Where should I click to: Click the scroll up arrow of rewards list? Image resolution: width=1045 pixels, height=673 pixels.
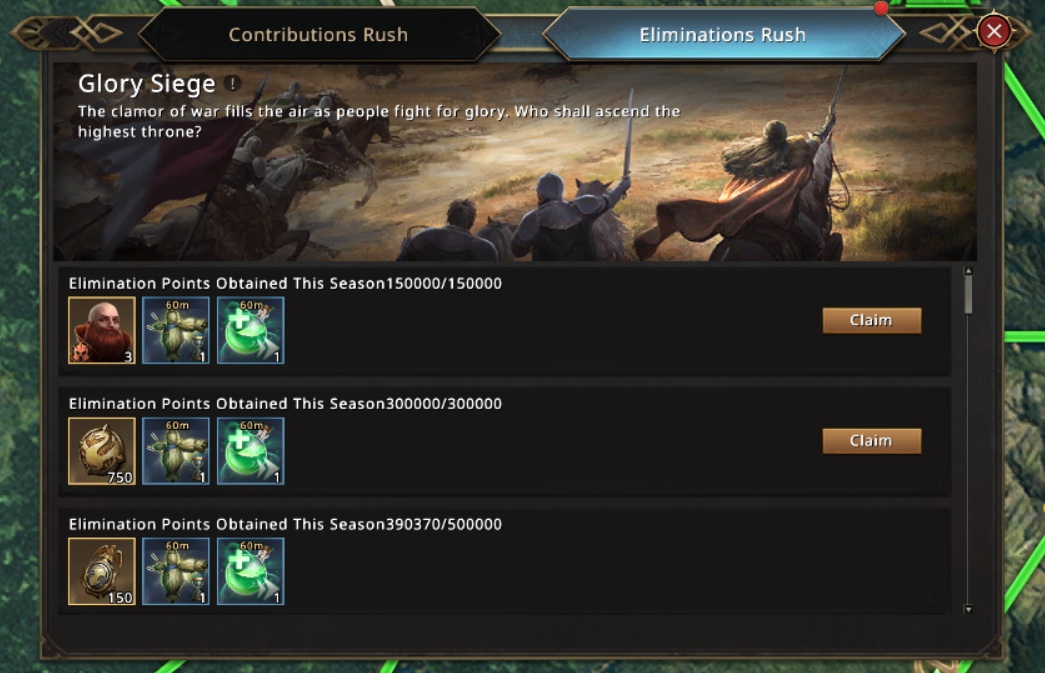(967, 271)
